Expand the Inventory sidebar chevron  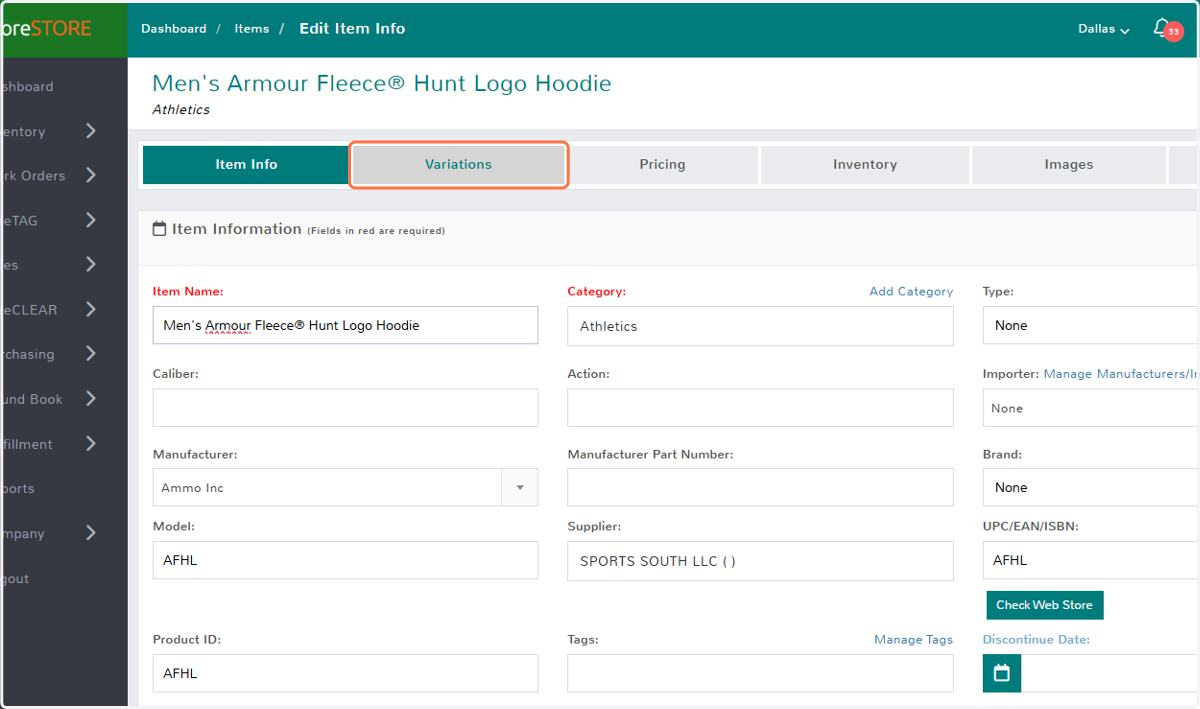click(91, 131)
